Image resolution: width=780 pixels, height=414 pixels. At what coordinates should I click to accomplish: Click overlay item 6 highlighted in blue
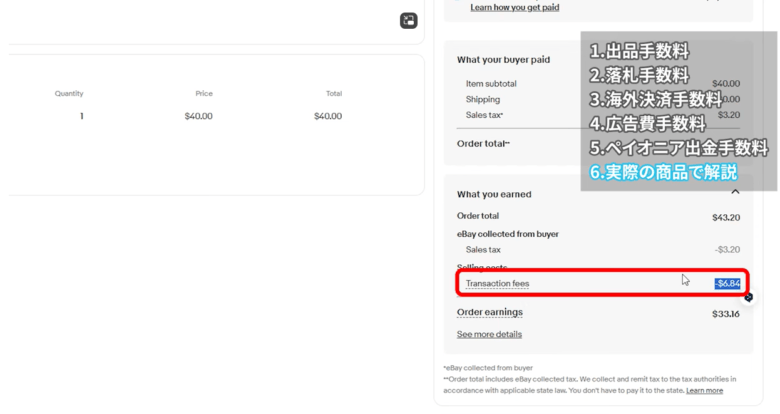click(x=663, y=172)
